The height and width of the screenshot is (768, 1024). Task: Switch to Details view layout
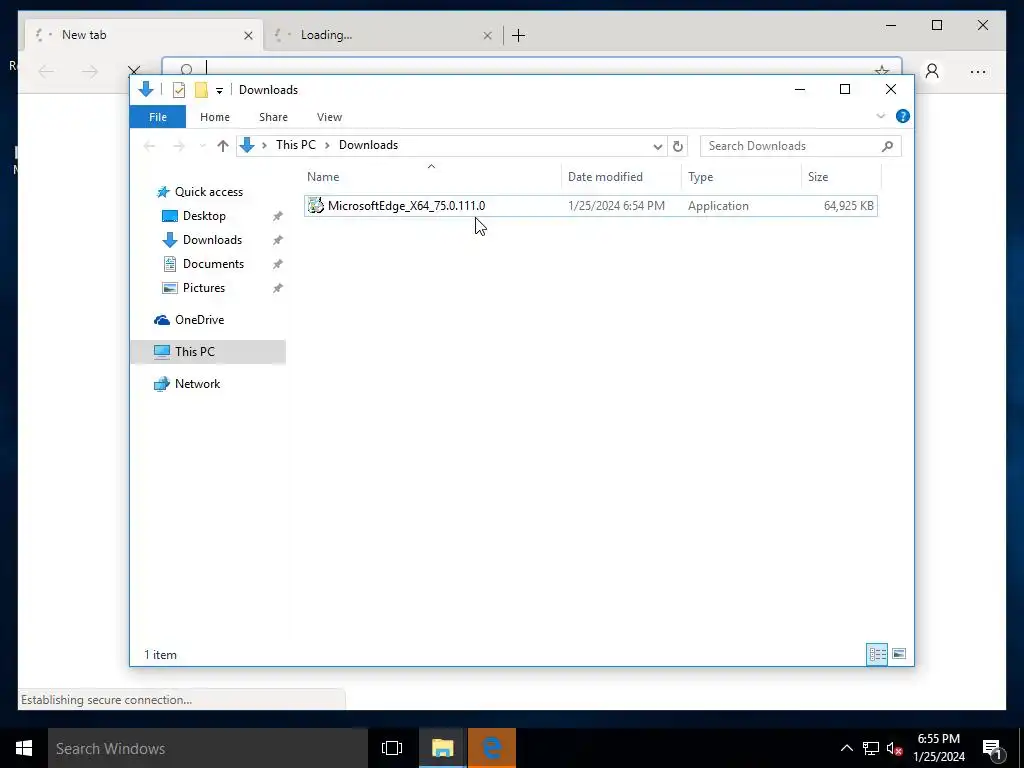(x=877, y=654)
